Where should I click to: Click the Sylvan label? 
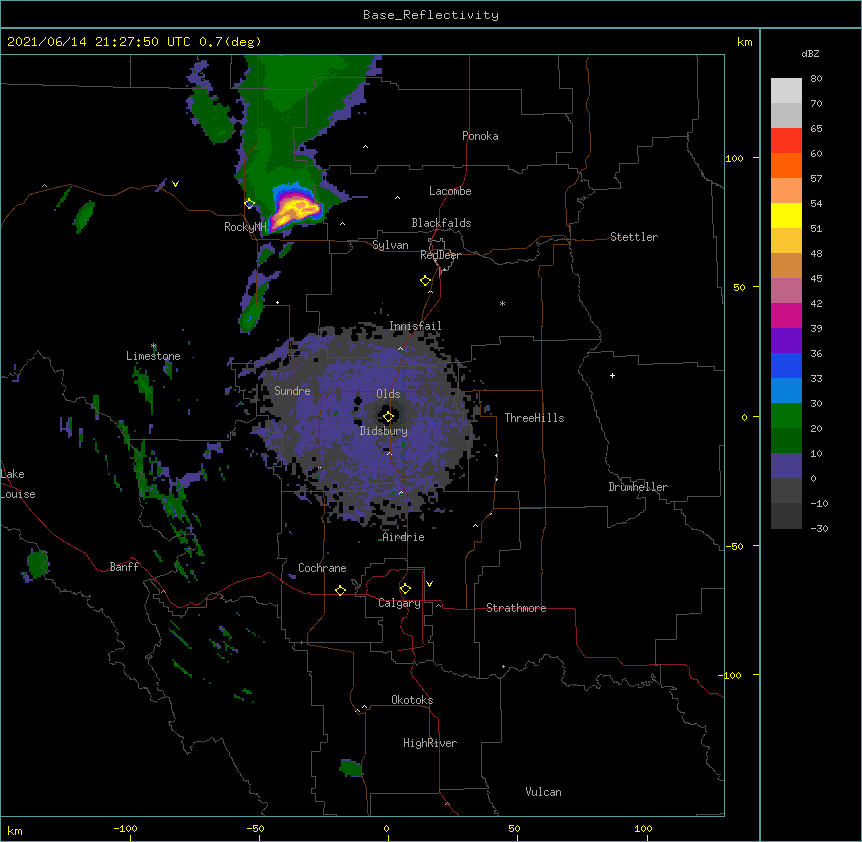[390, 245]
